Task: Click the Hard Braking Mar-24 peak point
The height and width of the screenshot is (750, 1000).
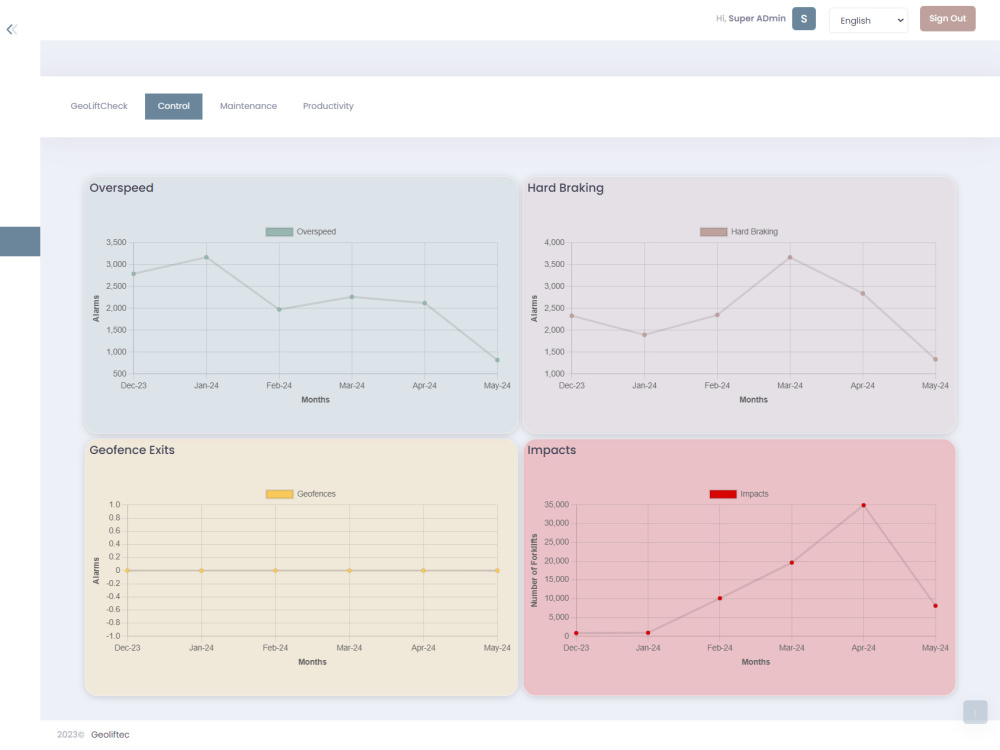Action: 790,257
